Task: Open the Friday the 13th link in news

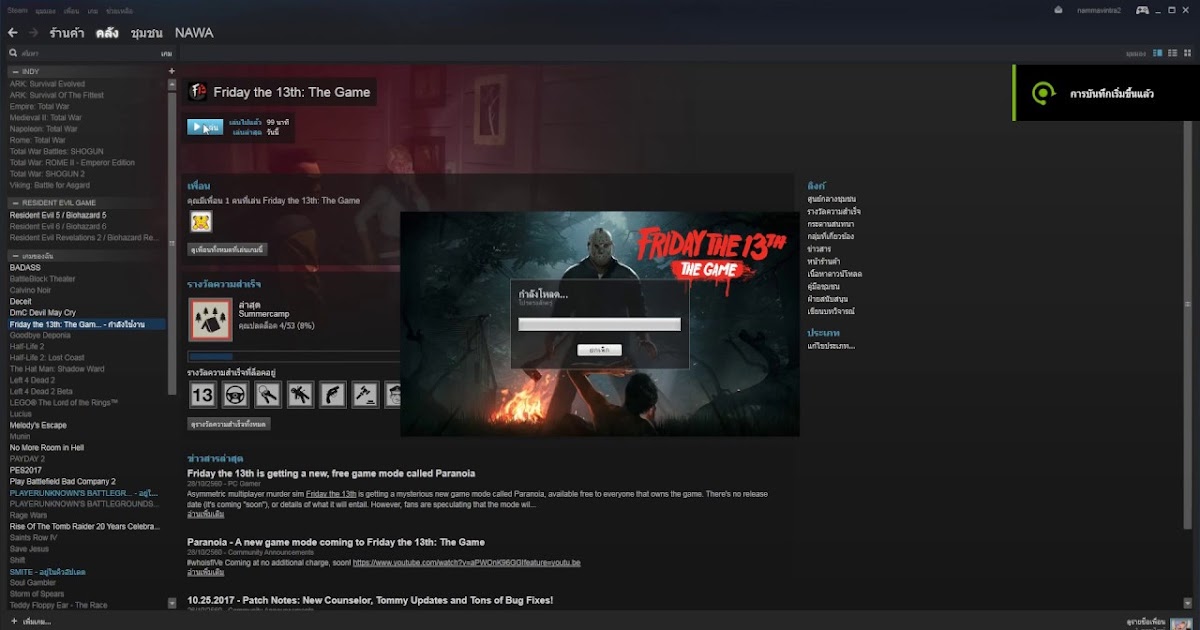Action: [331, 494]
